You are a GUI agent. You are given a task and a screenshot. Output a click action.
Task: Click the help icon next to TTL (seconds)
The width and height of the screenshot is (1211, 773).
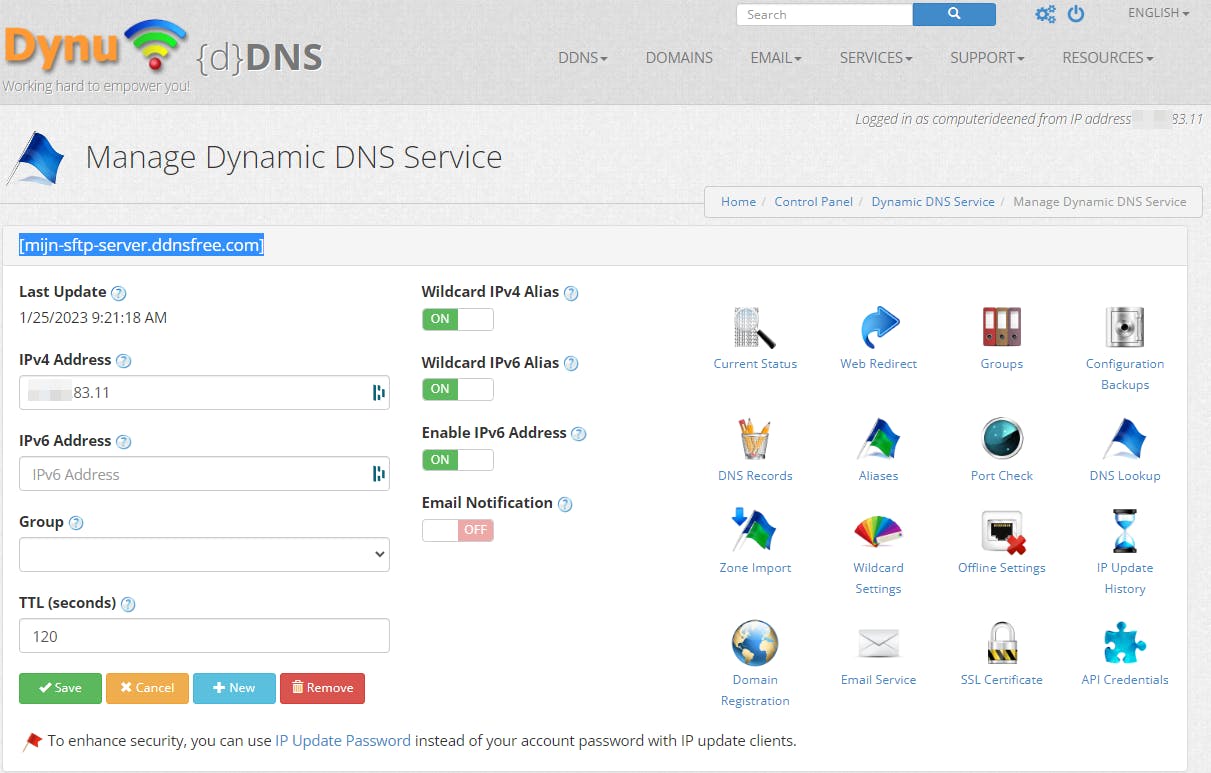coord(128,604)
